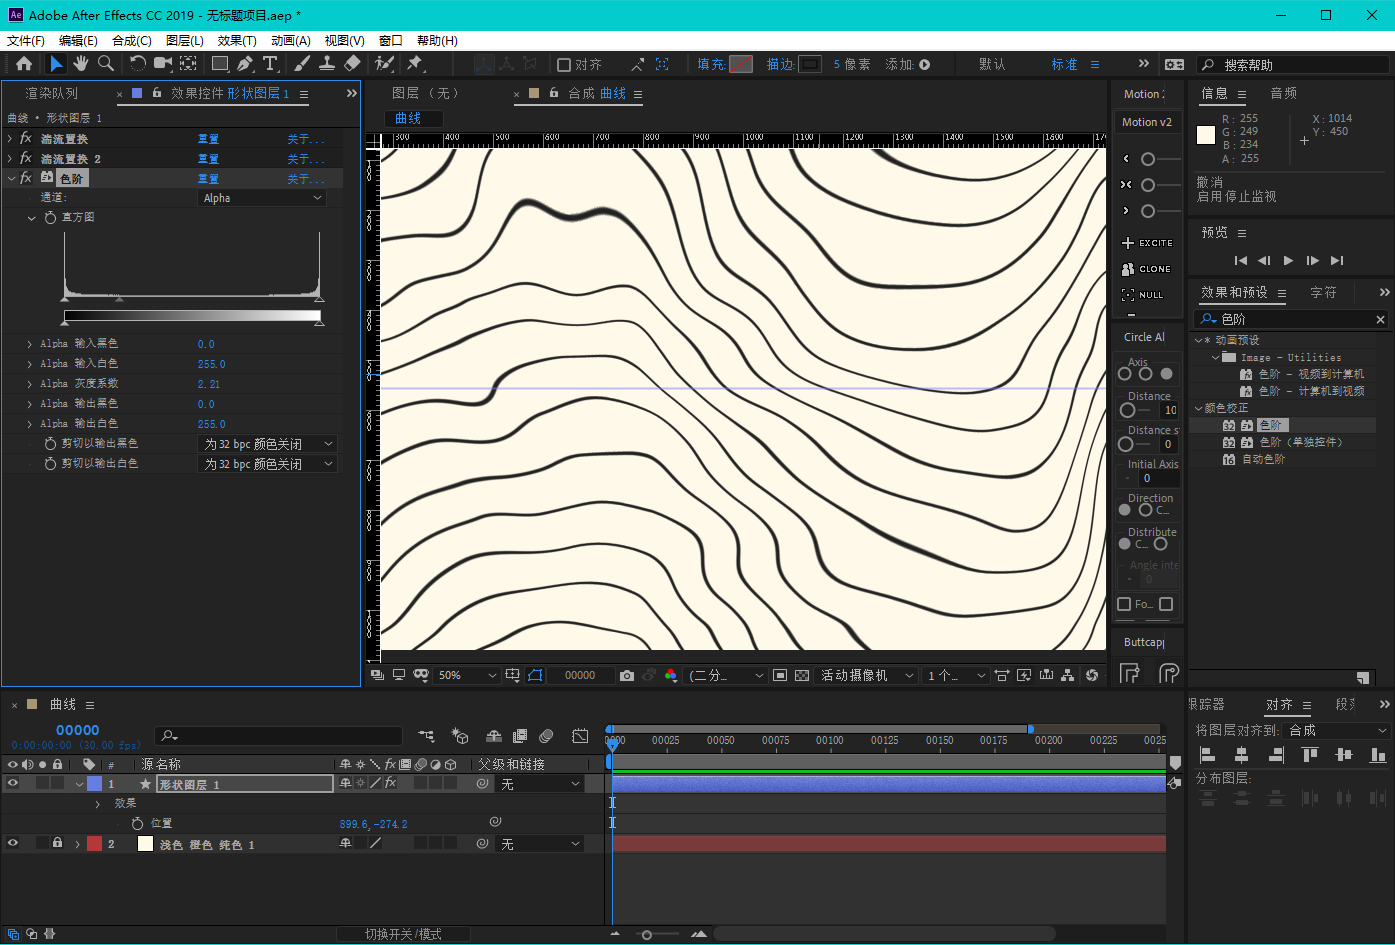Hide the 形状图层 1 layer
The width and height of the screenshot is (1395, 945).
click(x=13, y=784)
